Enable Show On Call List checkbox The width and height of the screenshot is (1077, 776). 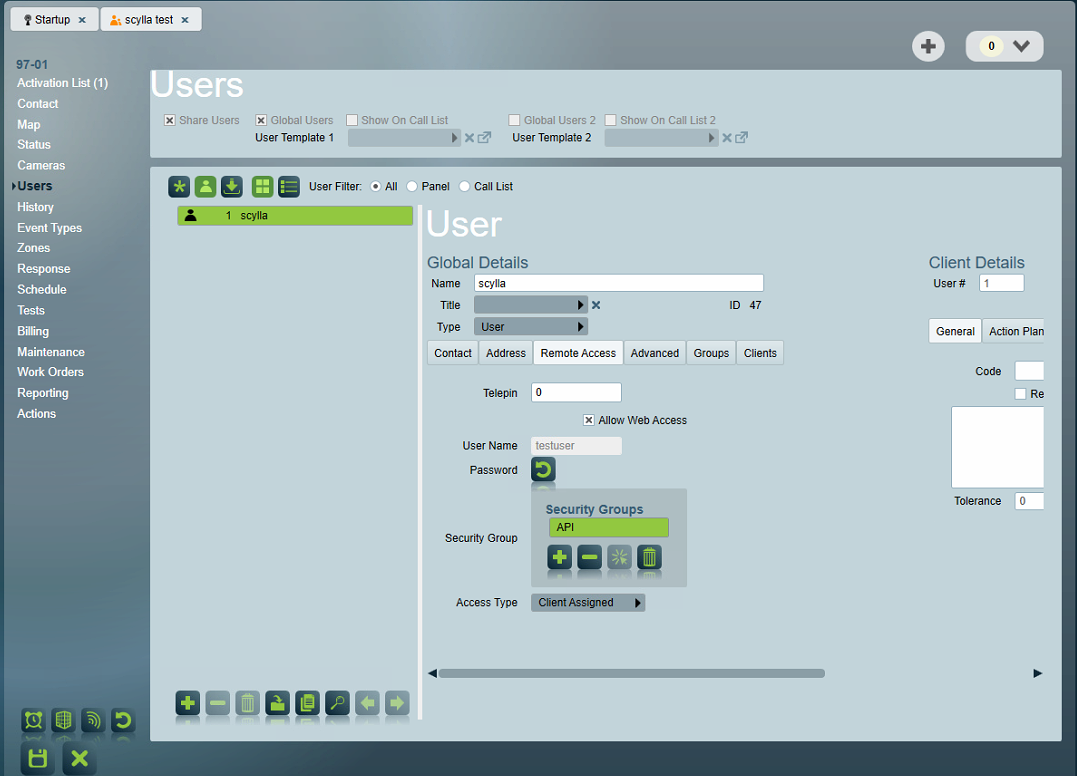pos(352,120)
